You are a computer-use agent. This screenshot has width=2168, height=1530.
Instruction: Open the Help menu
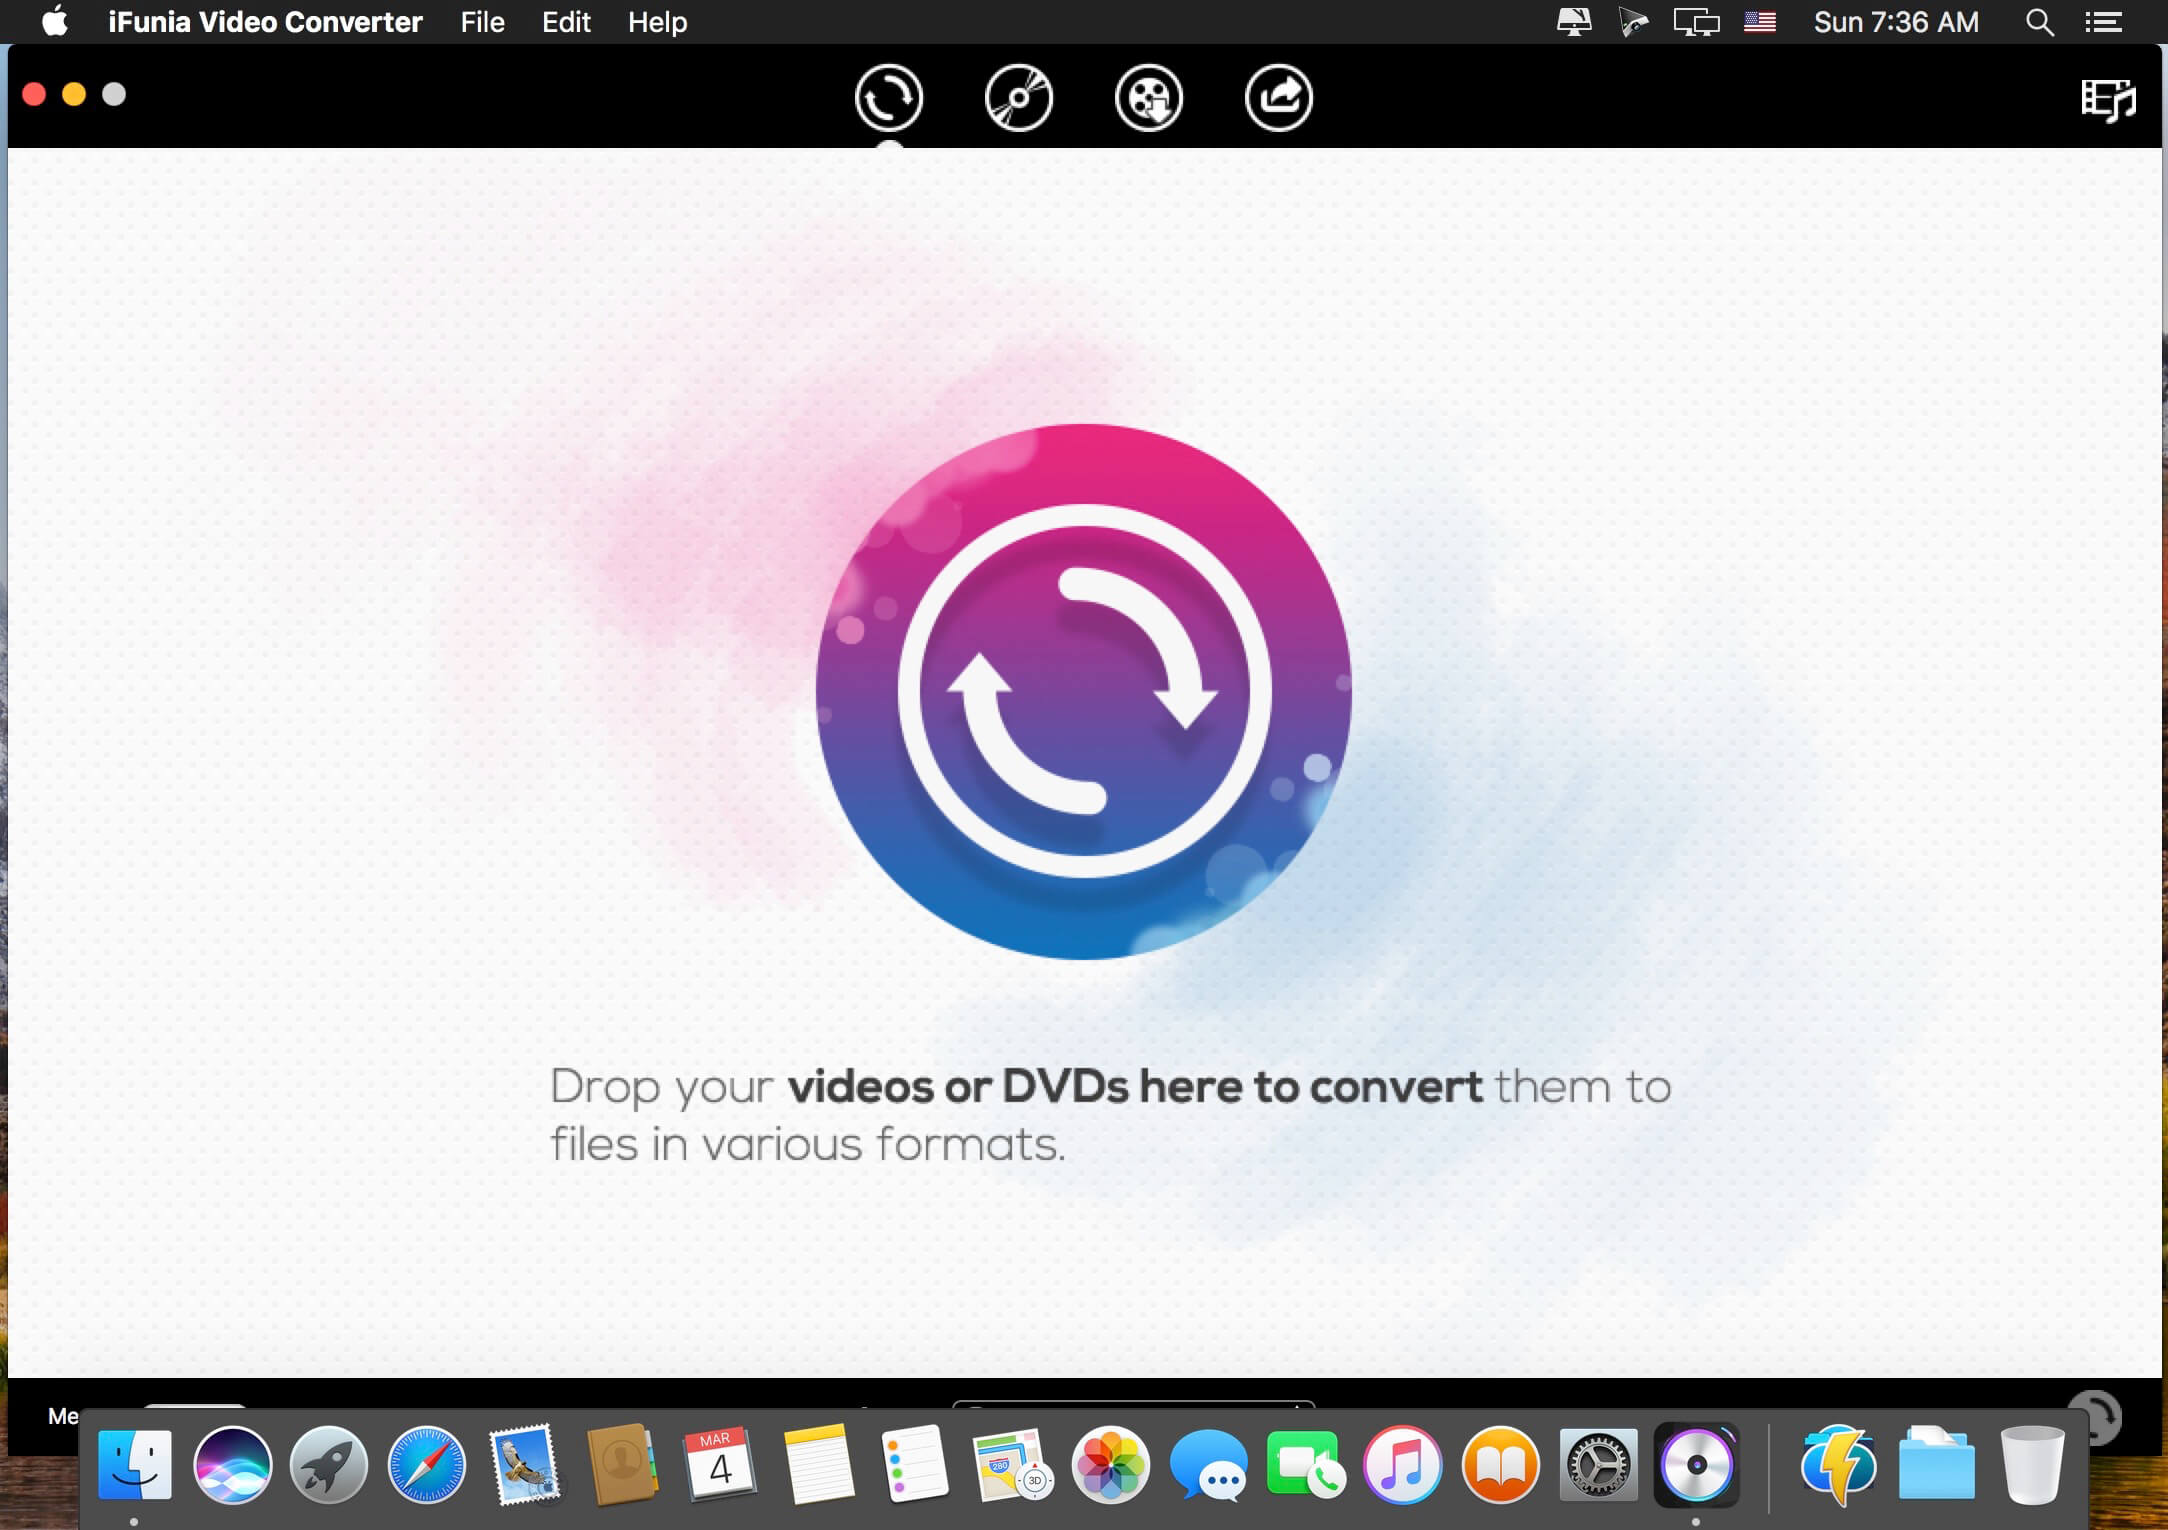click(656, 21)
